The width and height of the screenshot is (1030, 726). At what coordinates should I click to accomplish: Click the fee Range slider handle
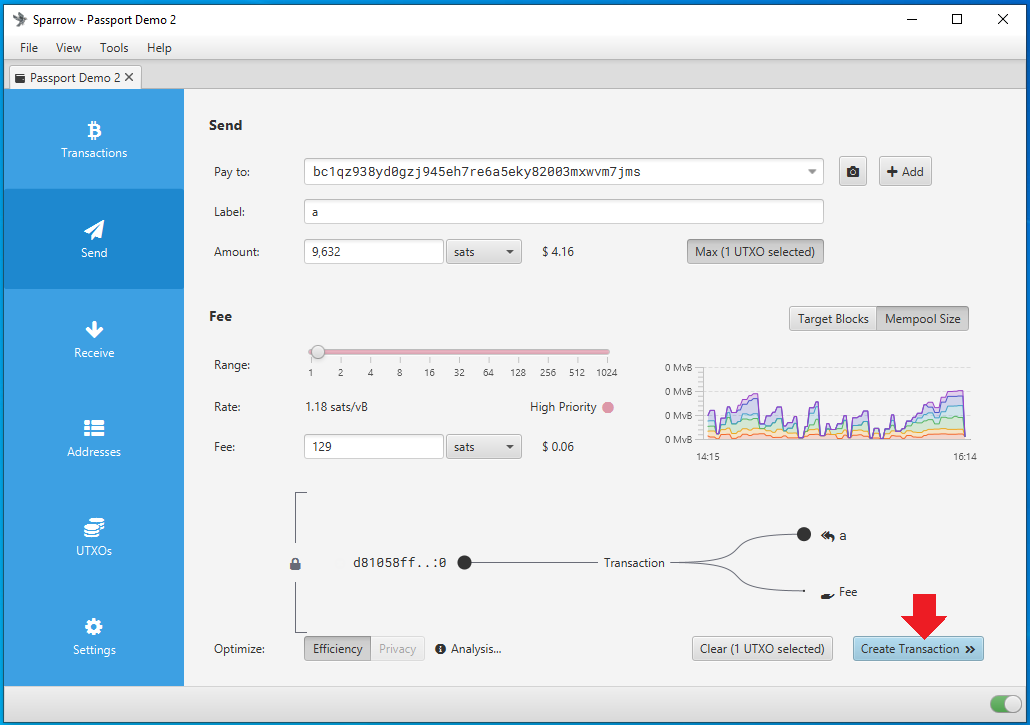coord(318,352)
